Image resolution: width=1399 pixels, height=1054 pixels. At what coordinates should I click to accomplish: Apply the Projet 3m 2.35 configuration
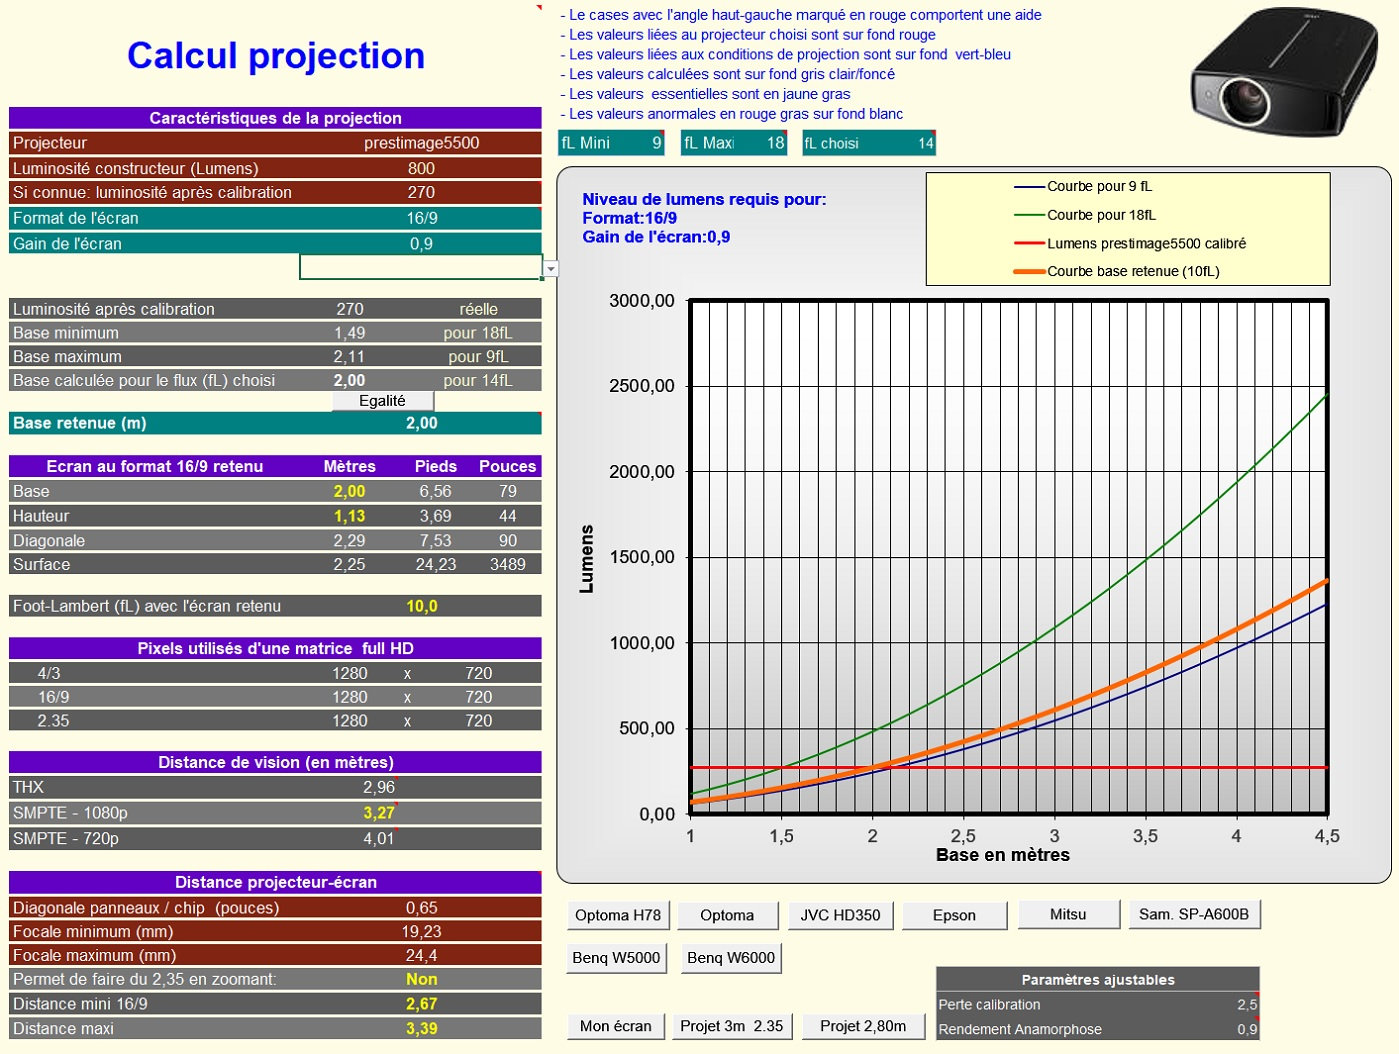(732, 1026)
